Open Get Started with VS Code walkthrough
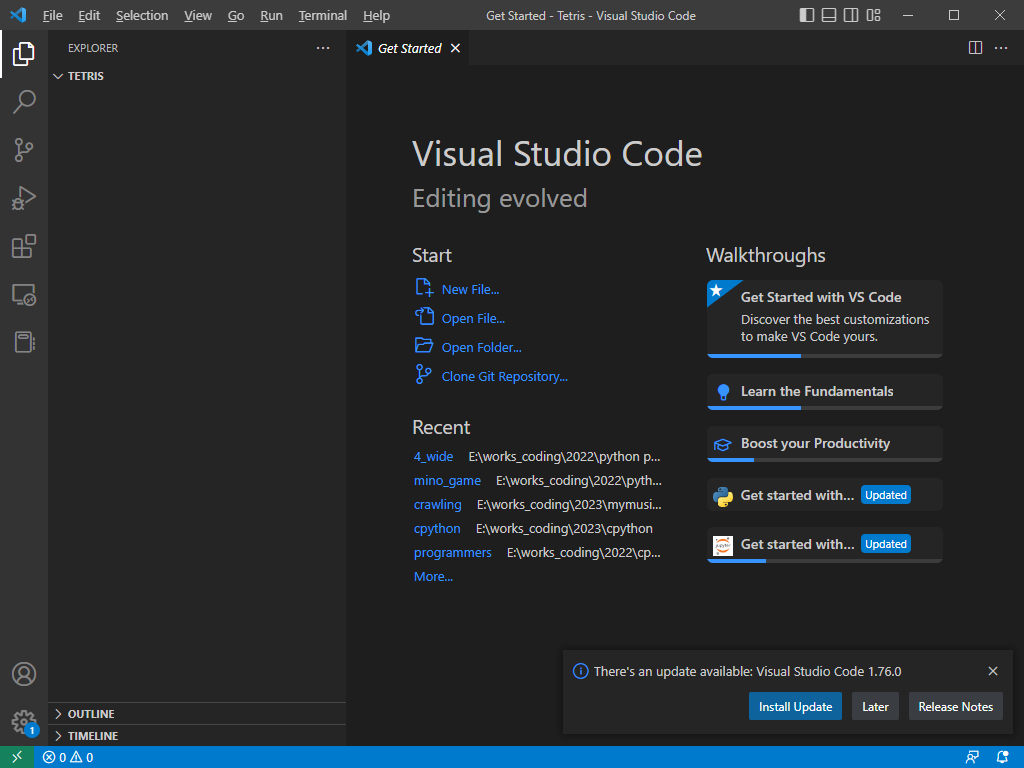Screen dimensions: 1024x768 click(824, 319)
